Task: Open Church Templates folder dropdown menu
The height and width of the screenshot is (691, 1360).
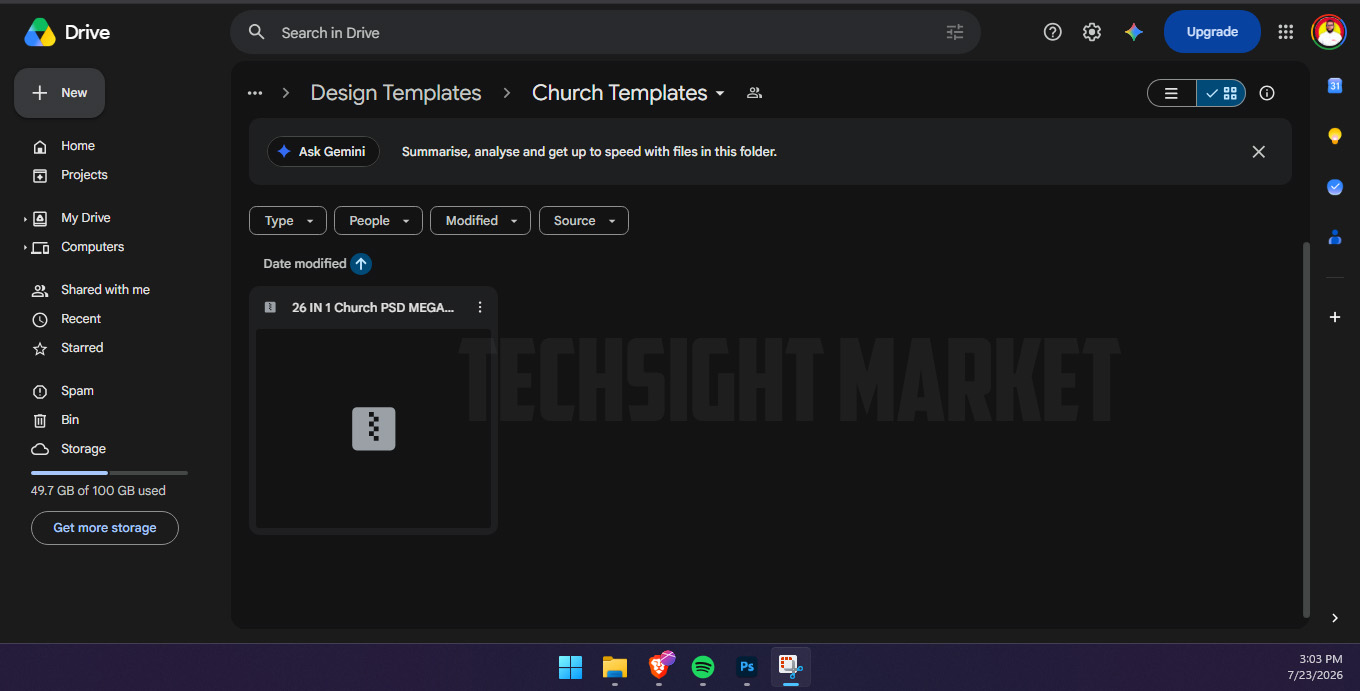Action: (719, 94)
